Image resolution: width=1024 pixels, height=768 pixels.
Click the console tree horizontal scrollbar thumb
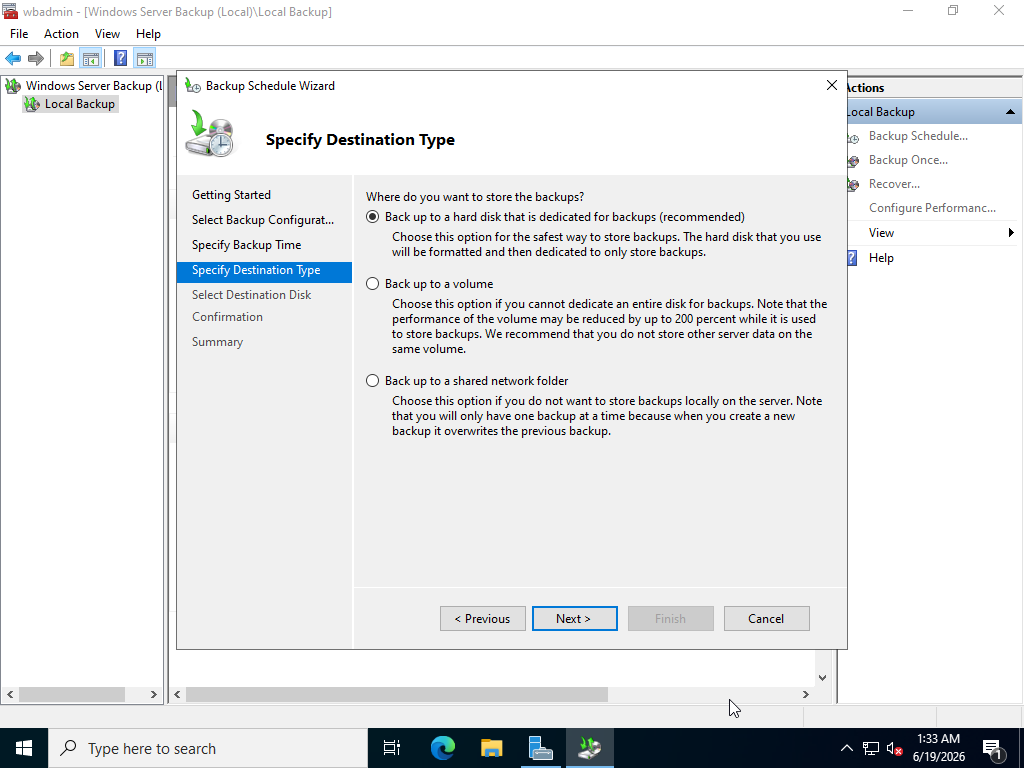click(72, 694)
